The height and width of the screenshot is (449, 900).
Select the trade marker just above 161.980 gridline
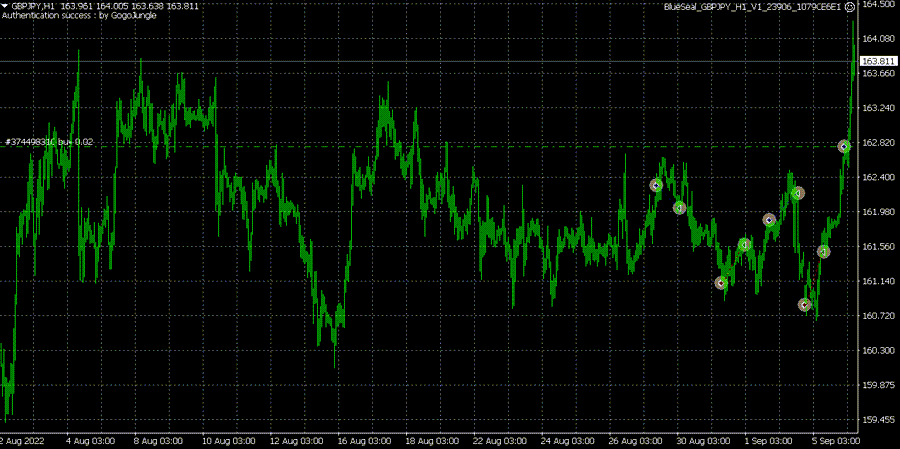[769, 220]
